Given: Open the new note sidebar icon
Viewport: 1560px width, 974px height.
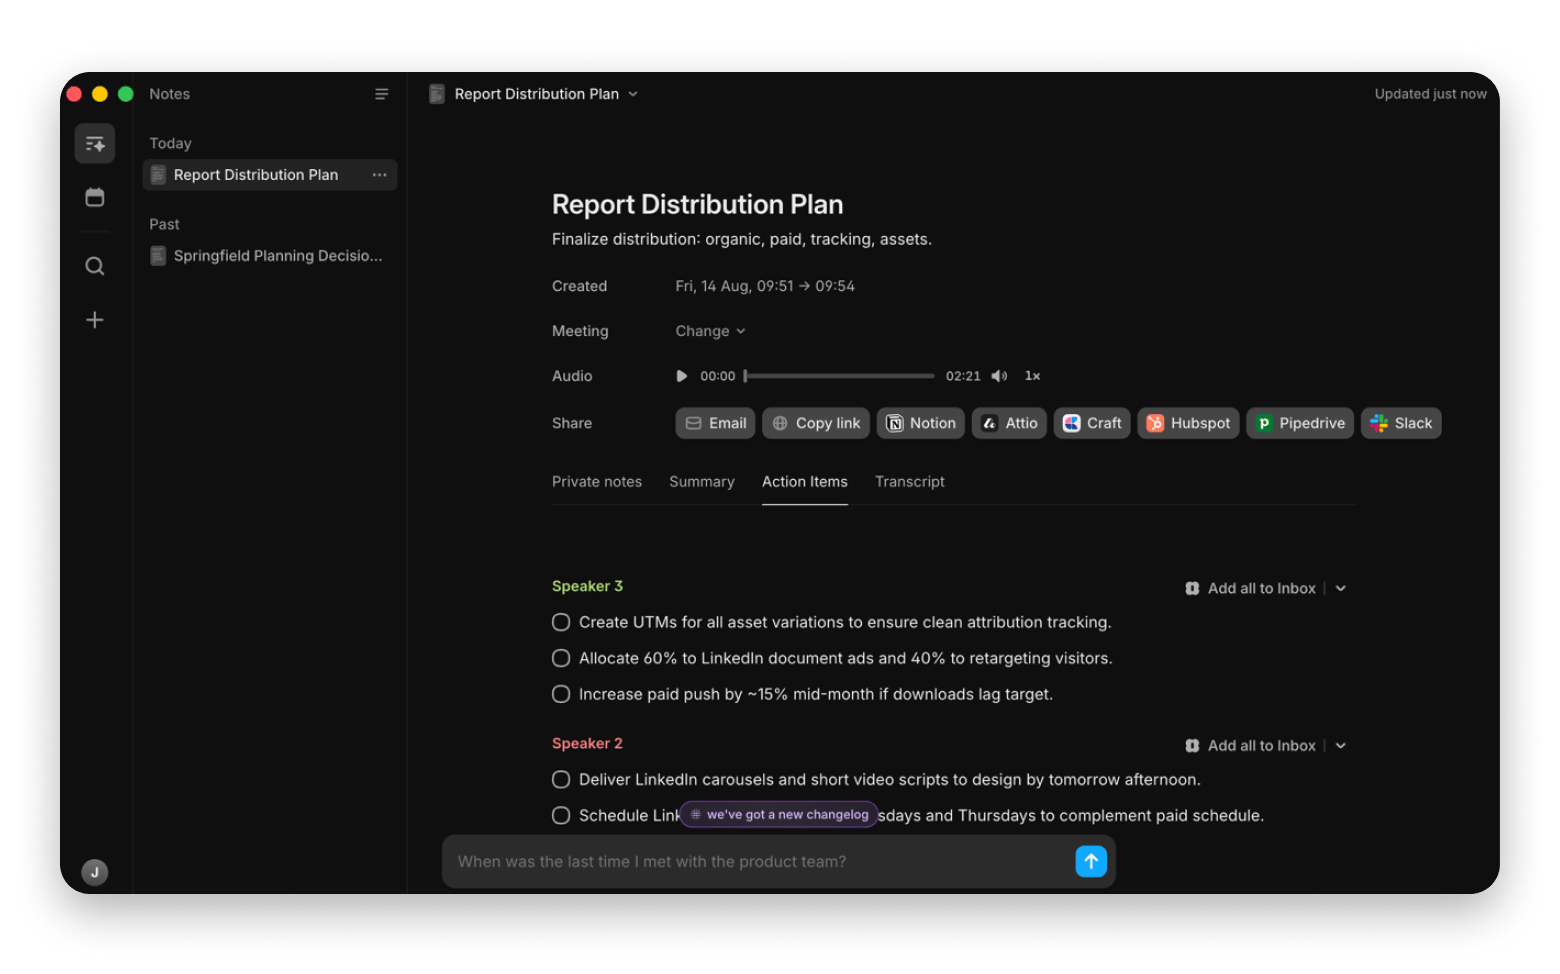Looking at the screenshot, I should (95, 144).
